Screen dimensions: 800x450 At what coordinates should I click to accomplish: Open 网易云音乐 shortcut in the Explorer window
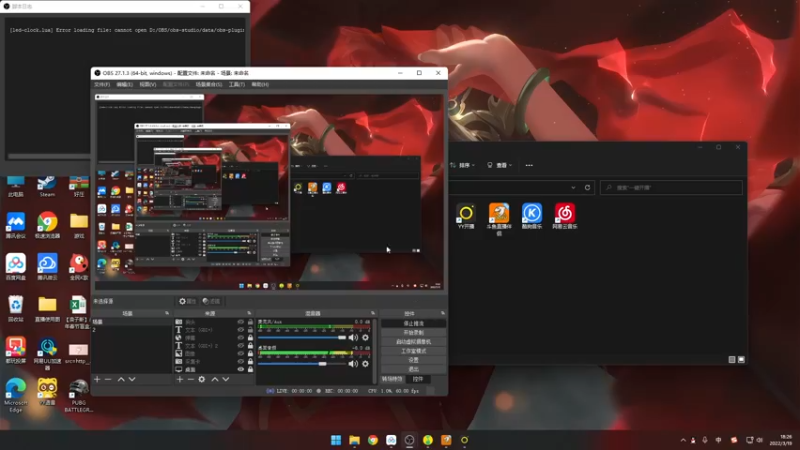(x=565, y=216)
